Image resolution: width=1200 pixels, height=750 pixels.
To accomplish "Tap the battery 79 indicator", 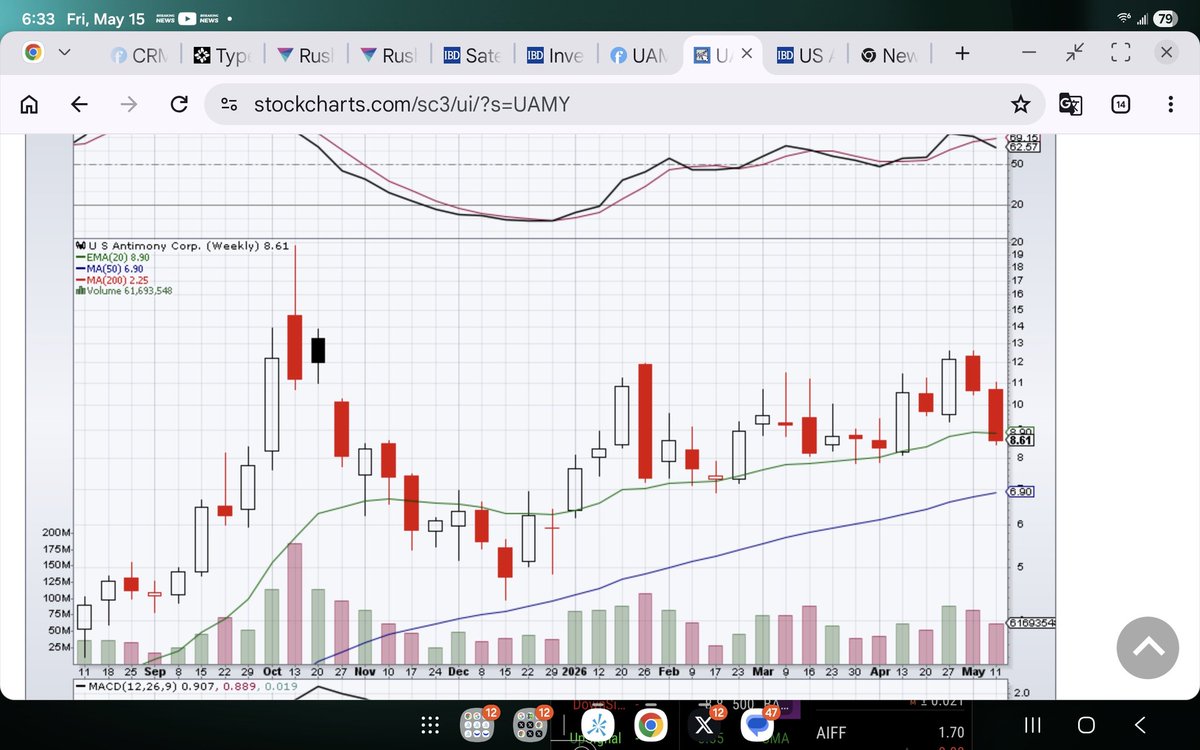I will (1164, 18).
